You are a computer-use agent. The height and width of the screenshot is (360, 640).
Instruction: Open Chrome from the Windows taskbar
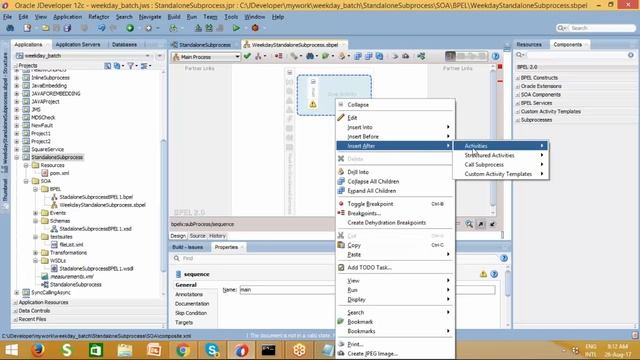183,350
